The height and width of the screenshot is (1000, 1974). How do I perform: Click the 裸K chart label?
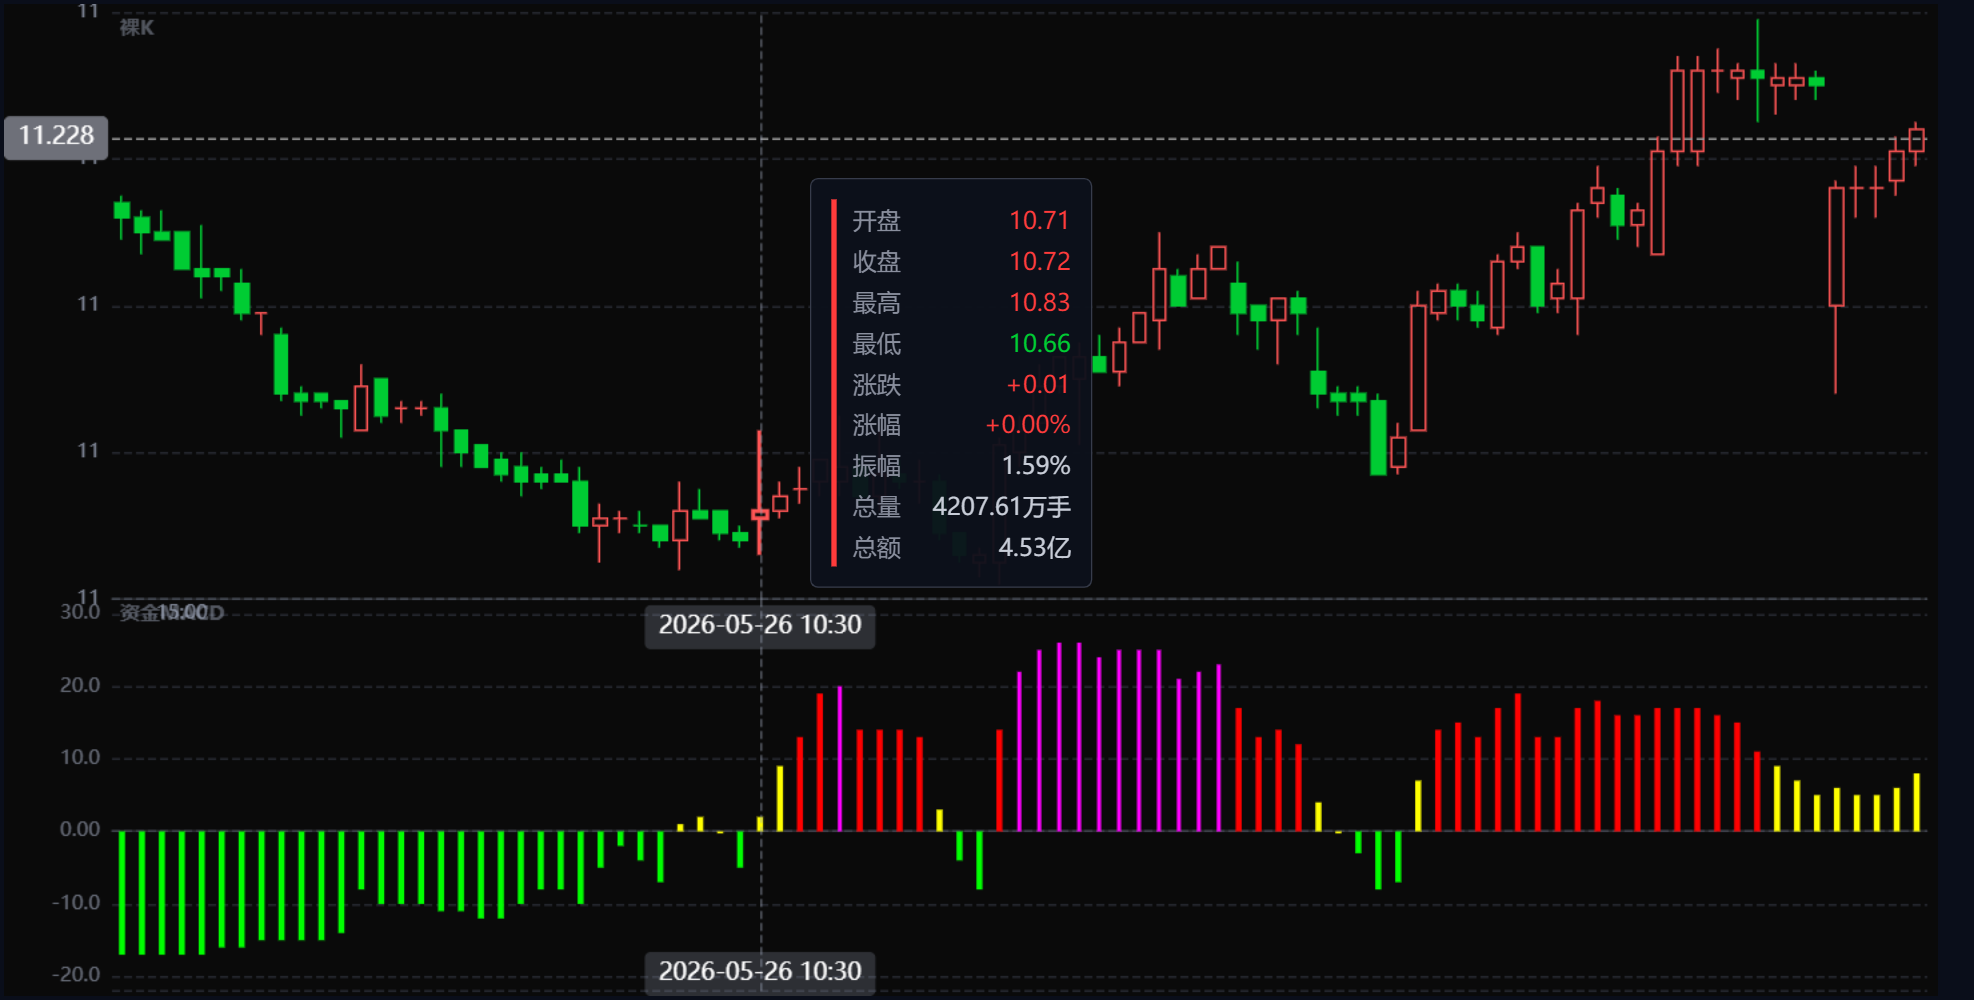click(x=137, y=28)
